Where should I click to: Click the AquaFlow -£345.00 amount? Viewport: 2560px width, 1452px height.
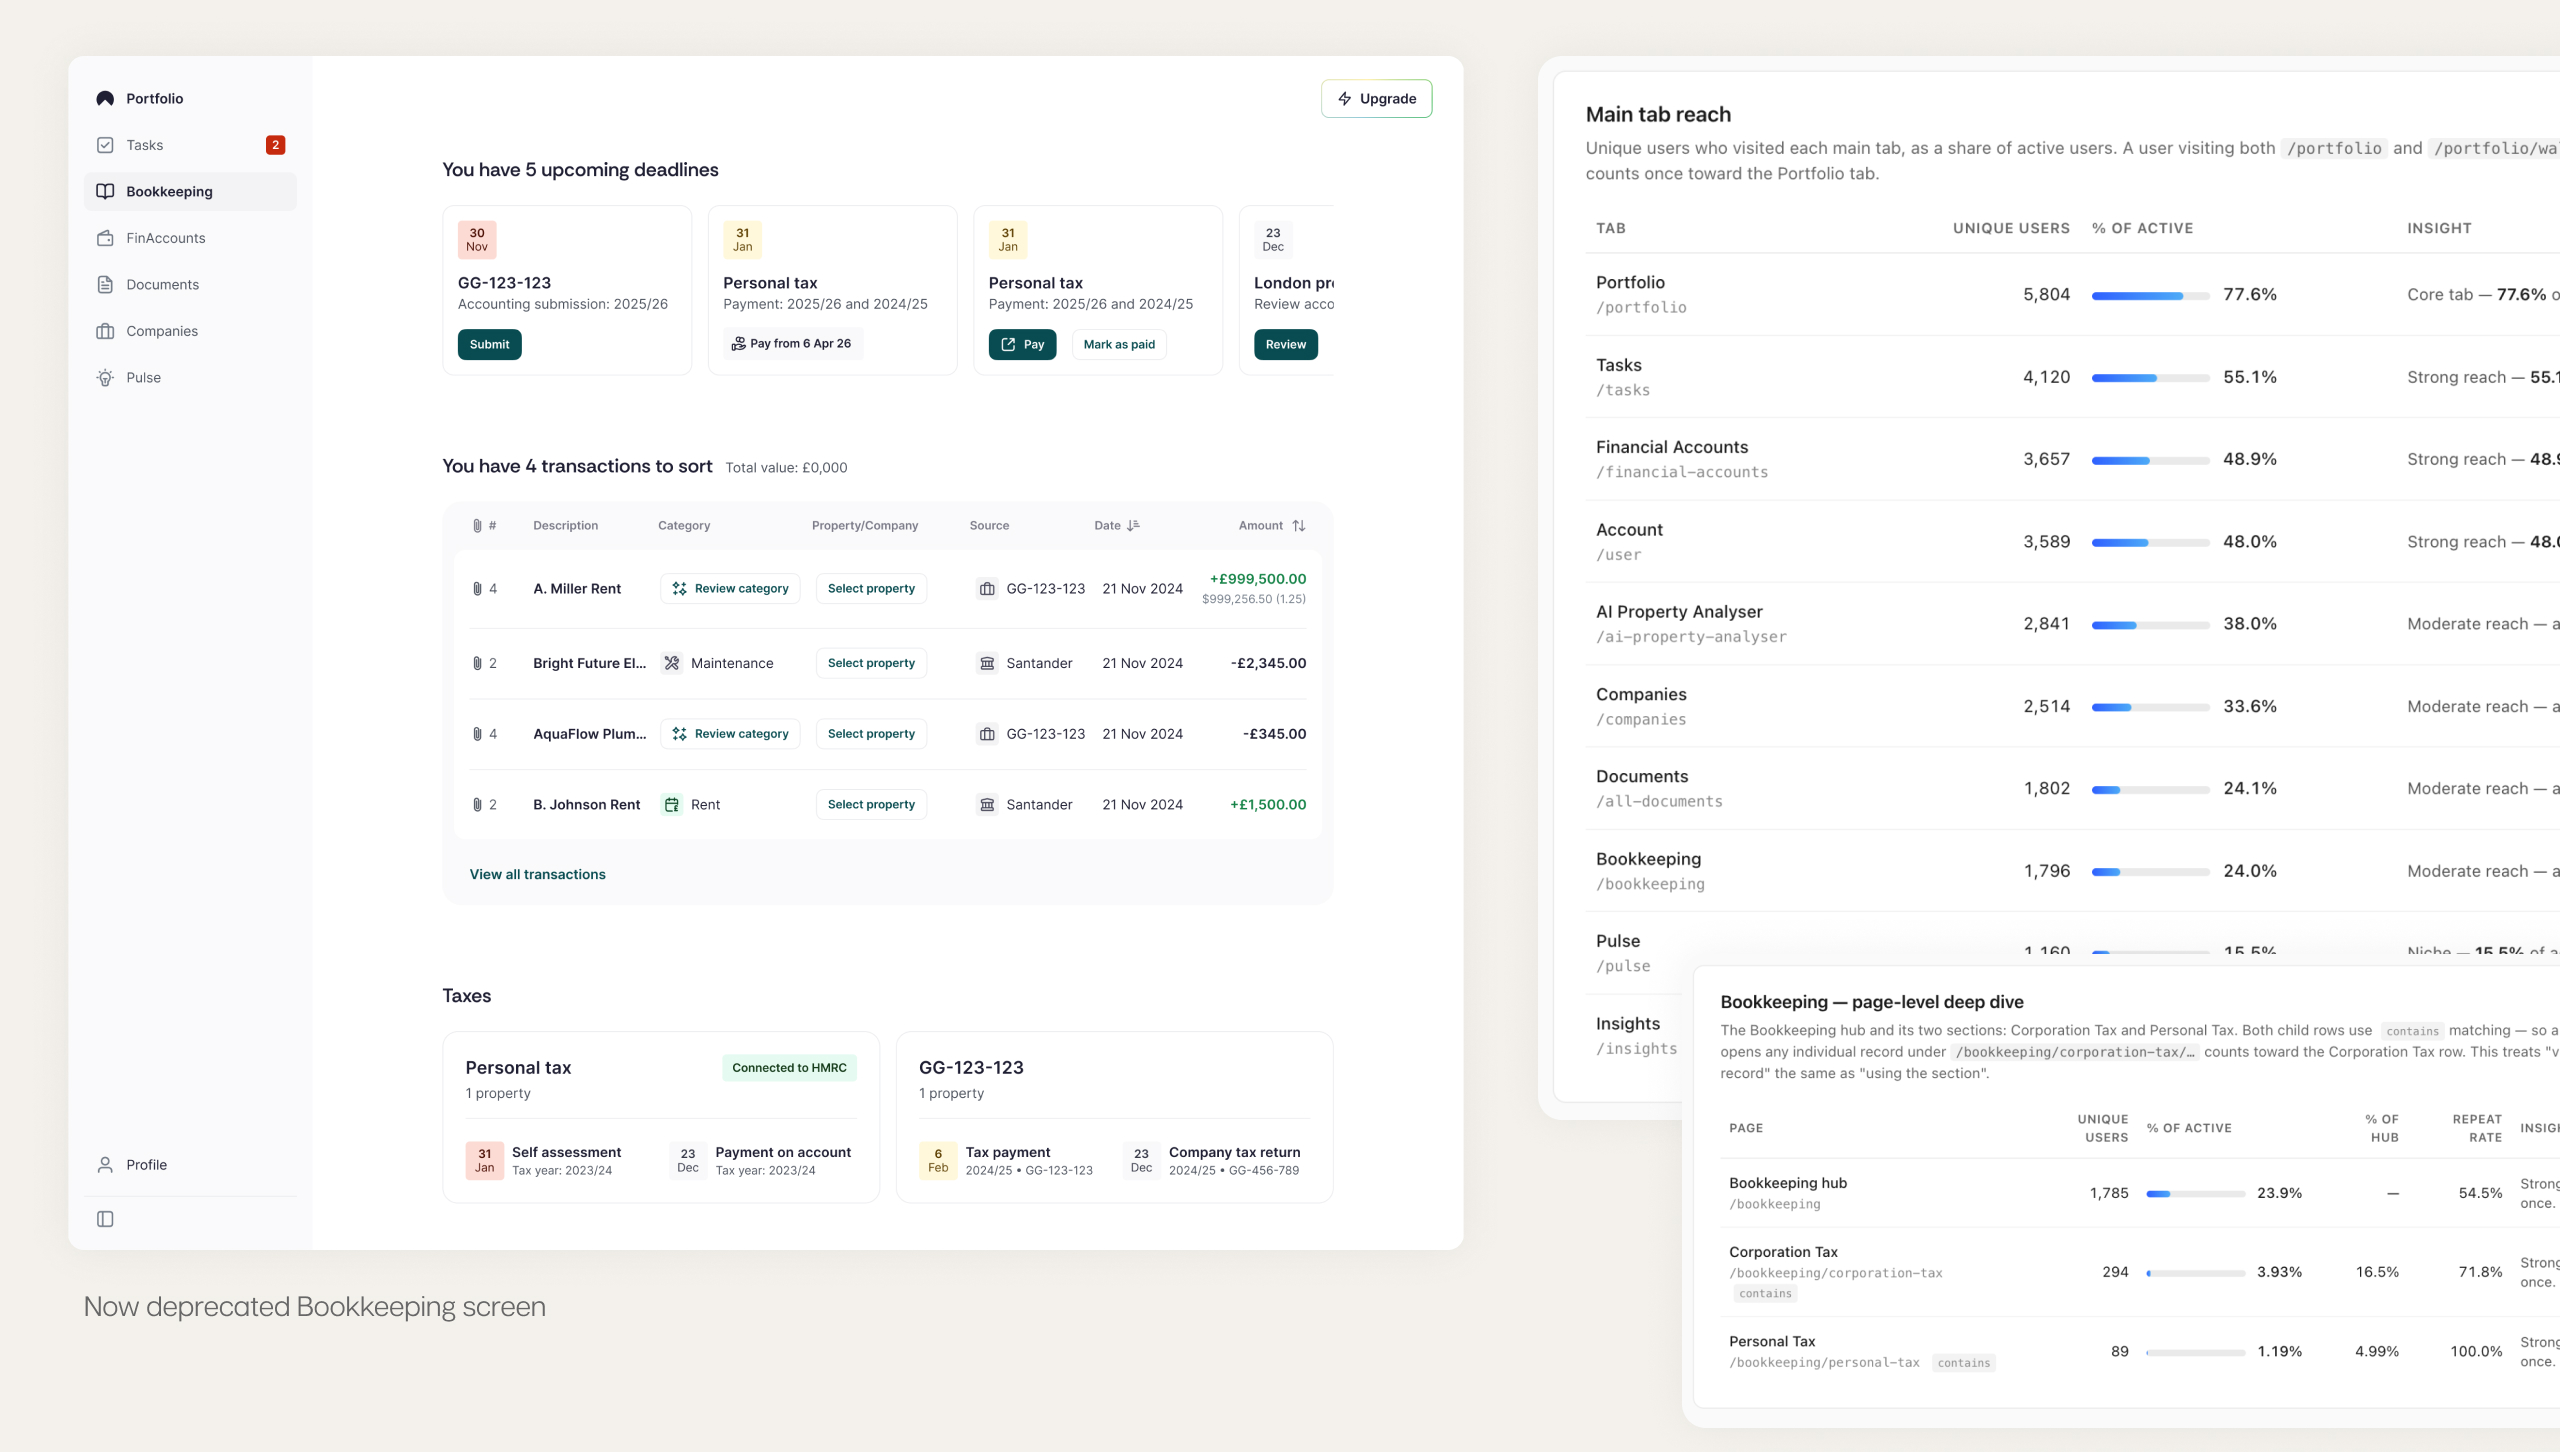tap(1274, 733)
